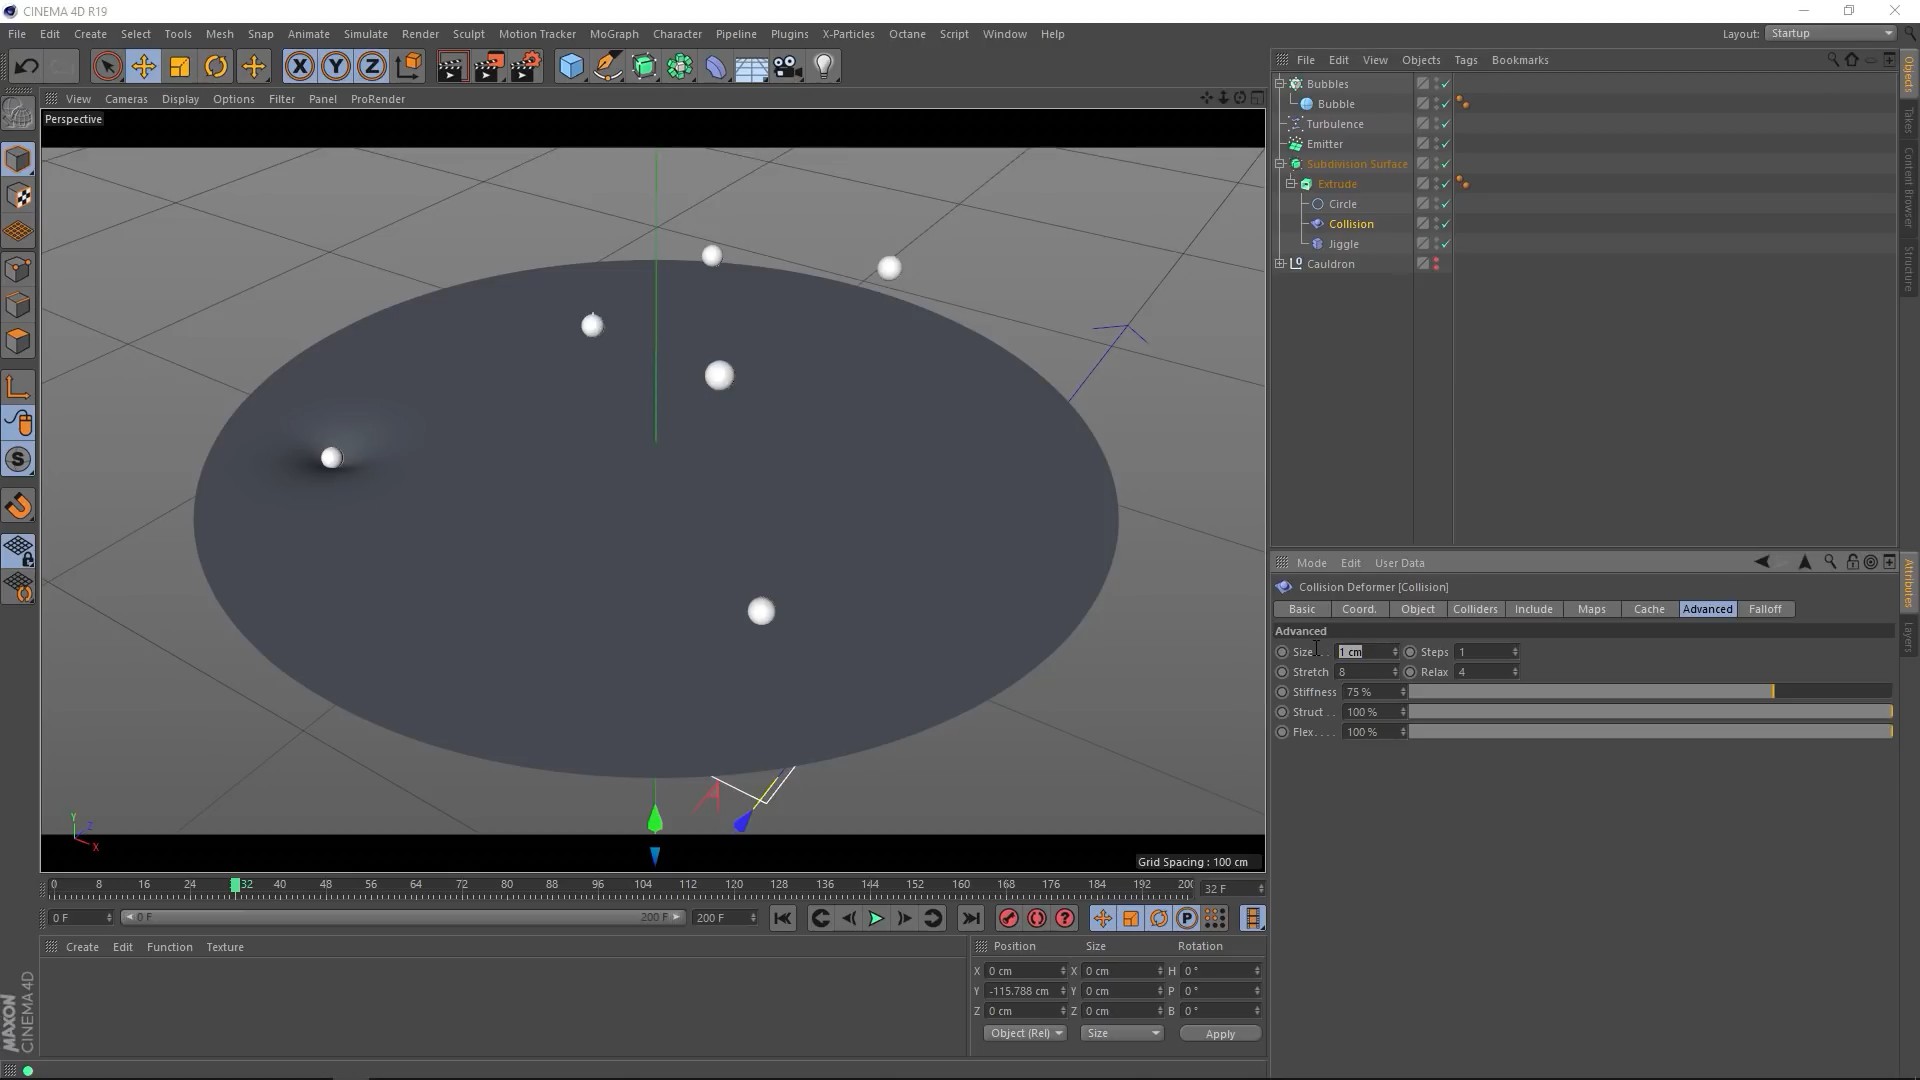The image size is (1920, 1080).
Task: Open the Layout Startup dropdown
Action: [1830, 33]
